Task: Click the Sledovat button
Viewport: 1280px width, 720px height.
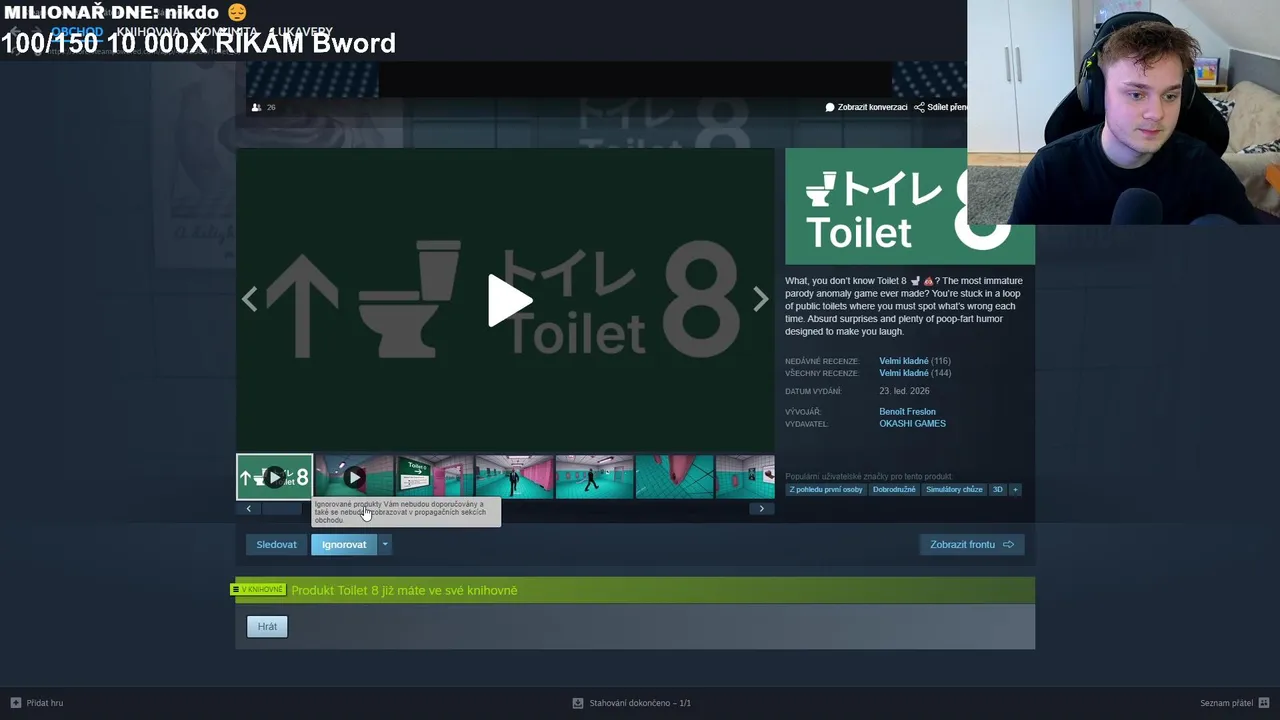Action: pyautogui.click(x=276, y=544)
